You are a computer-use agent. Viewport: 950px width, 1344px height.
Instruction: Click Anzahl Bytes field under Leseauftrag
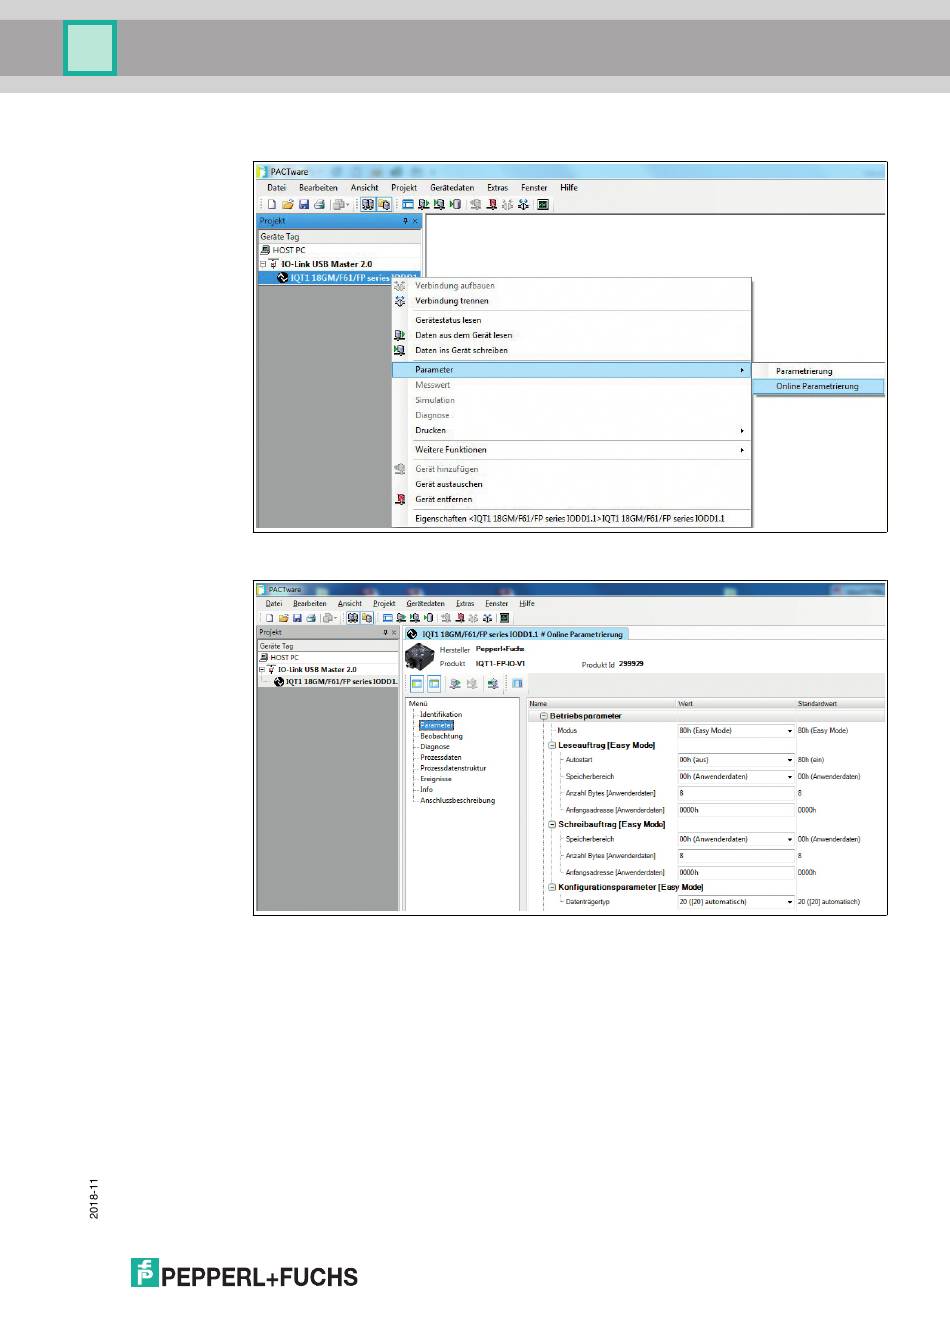point(736,794)
